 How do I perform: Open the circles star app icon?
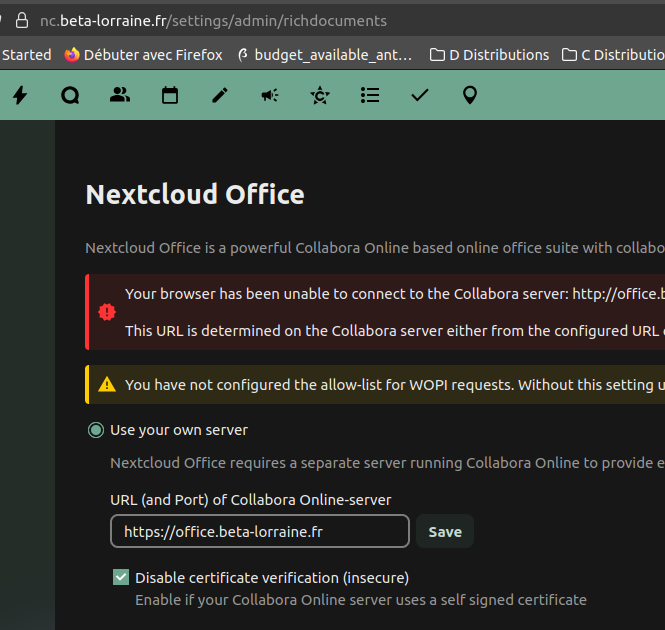coord(320,95)
